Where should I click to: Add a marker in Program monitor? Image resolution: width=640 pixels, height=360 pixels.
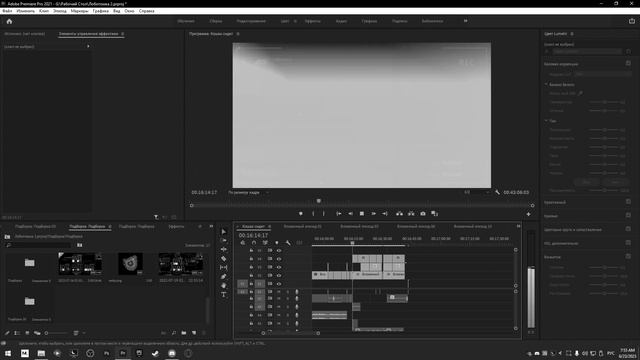coord(301,213)
